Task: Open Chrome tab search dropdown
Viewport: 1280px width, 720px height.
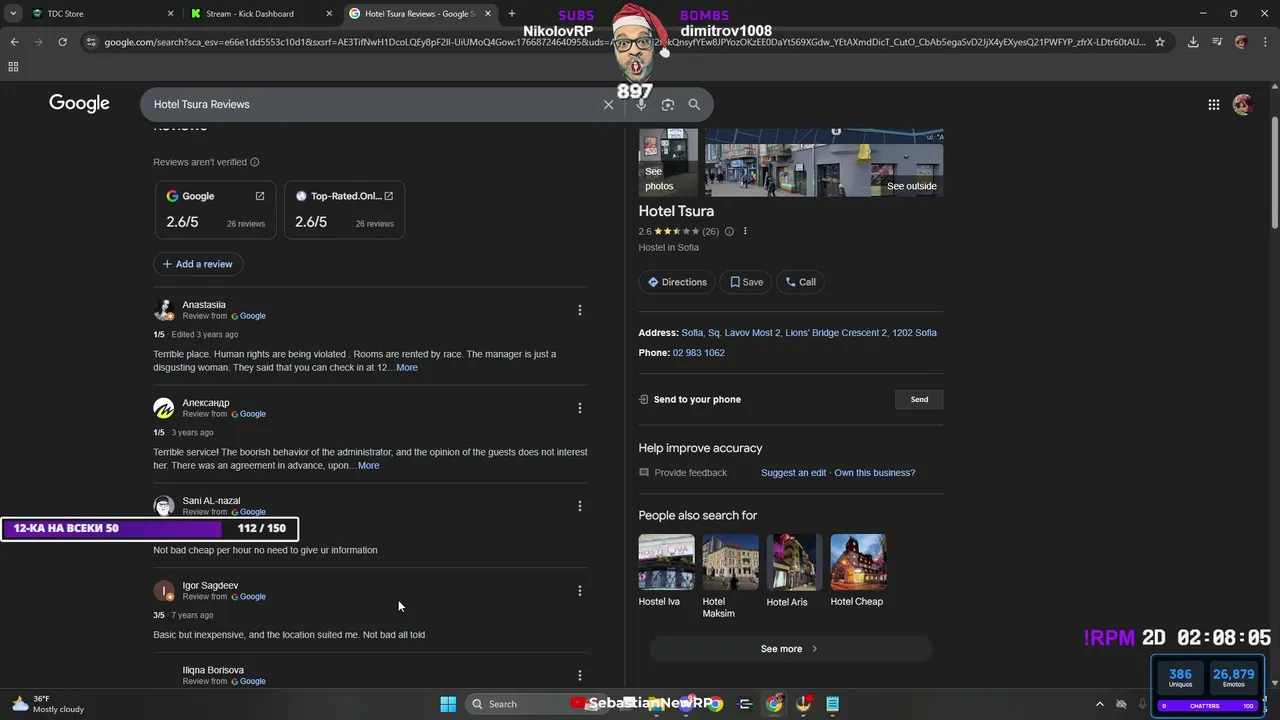Action: 13,14
